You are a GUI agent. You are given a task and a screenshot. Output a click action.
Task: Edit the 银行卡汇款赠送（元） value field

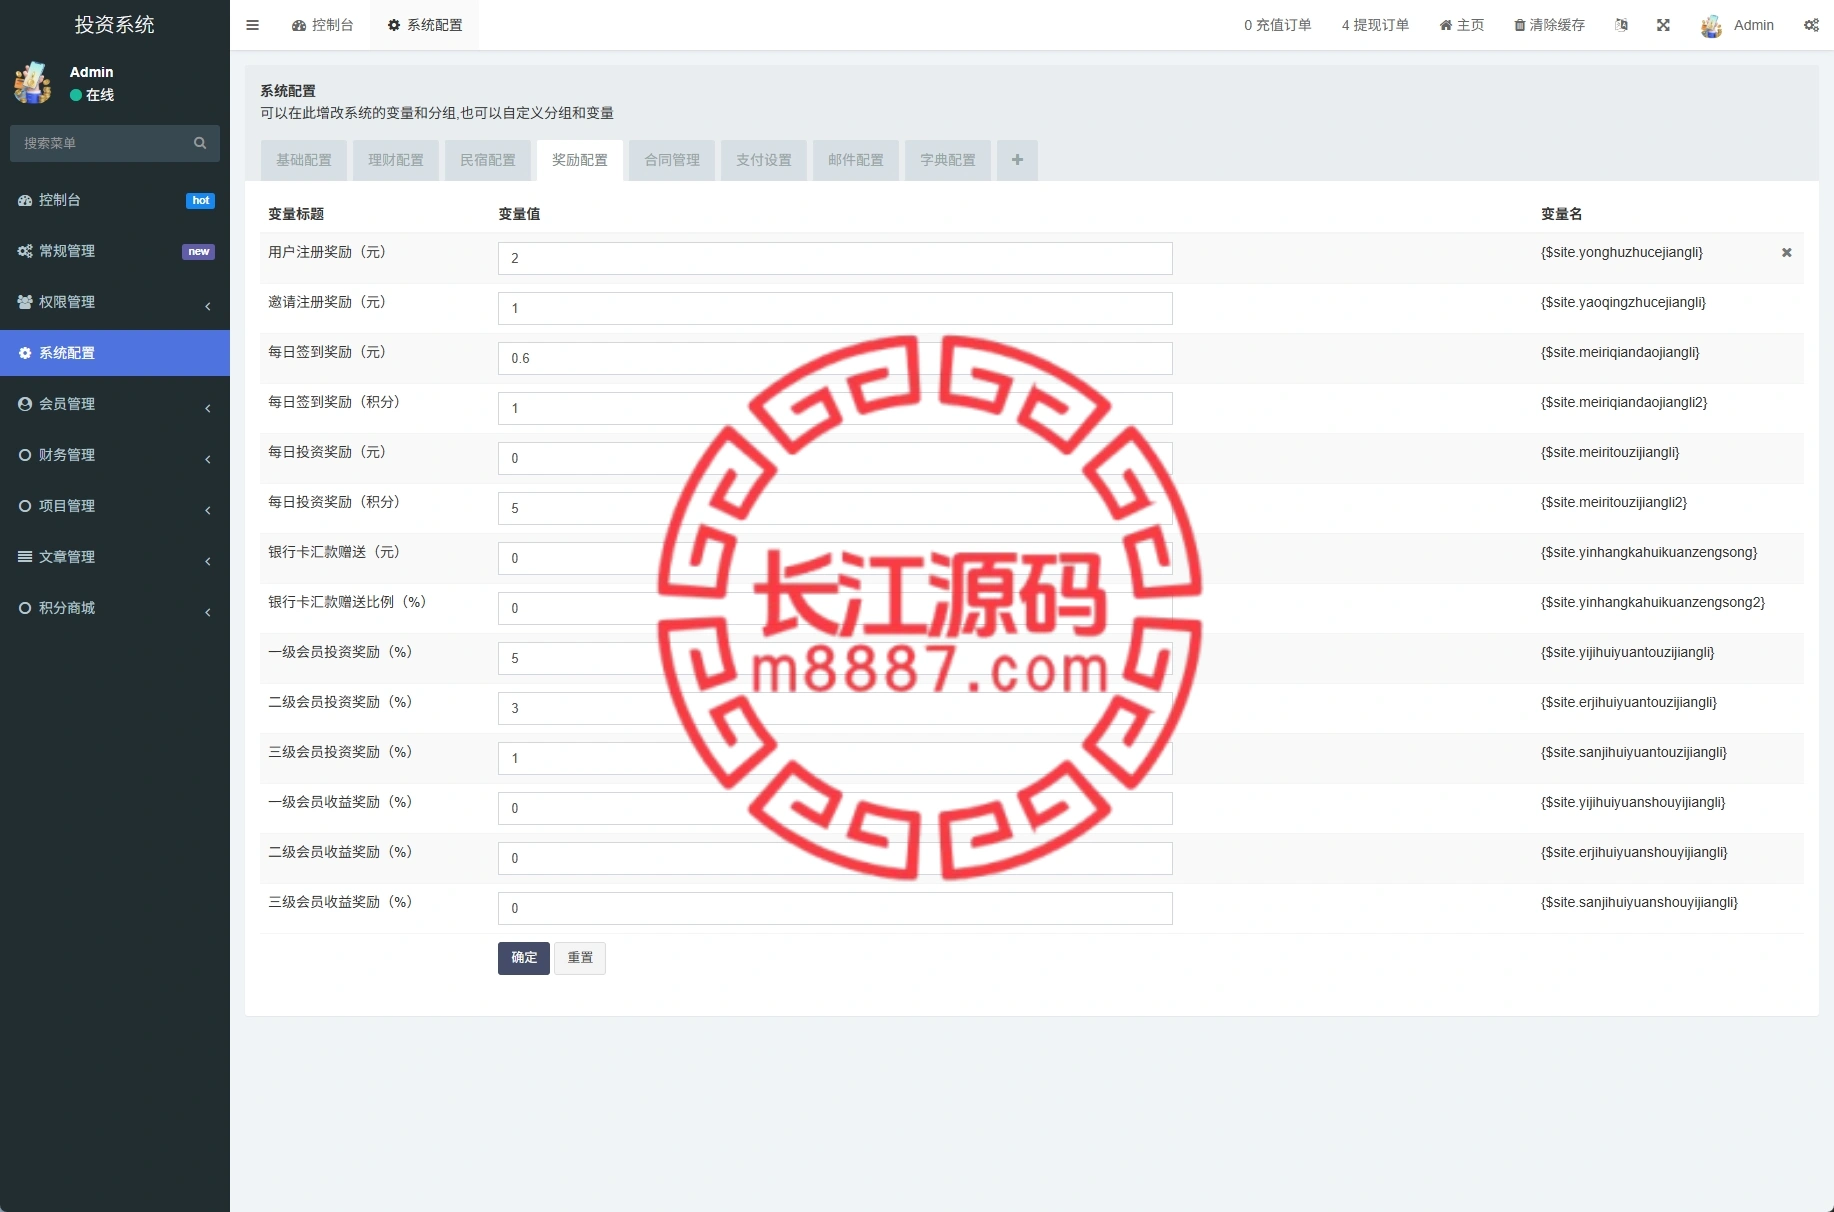835,558
